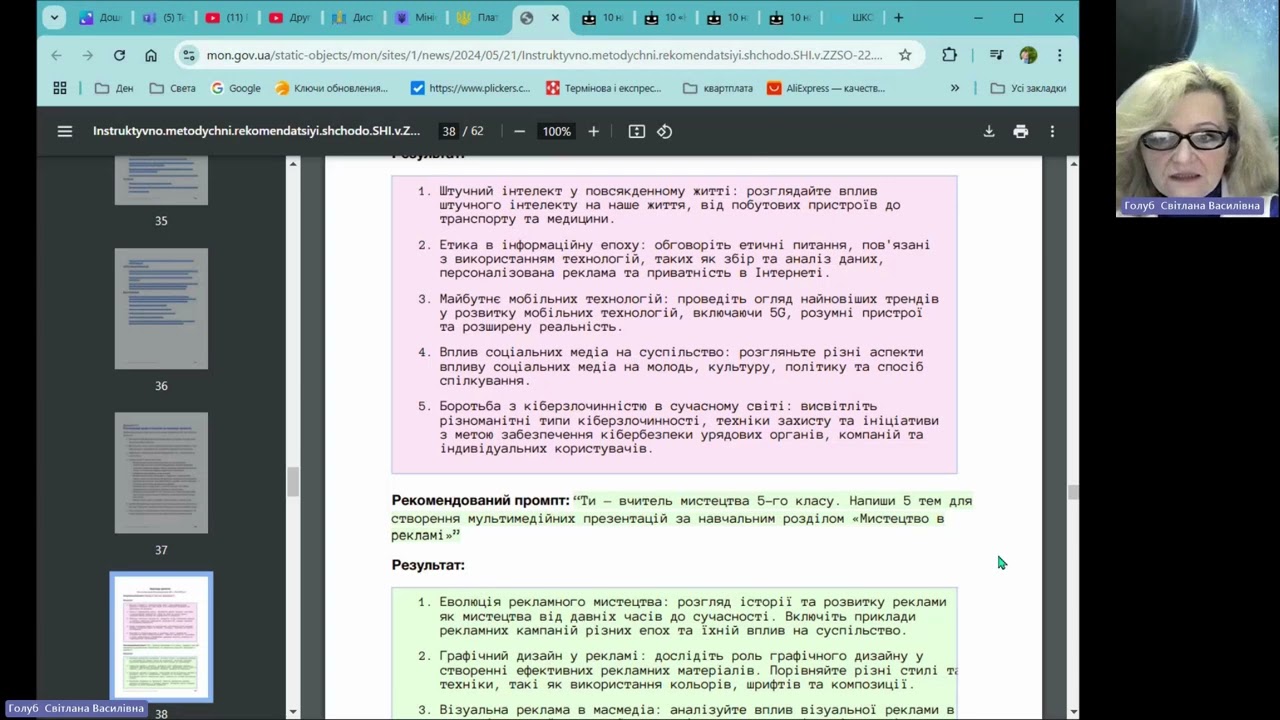This screenshot has height=720, width=1280.
Task: Click the thumbnail panel scroll down arrow
Action: click(293, 711)
